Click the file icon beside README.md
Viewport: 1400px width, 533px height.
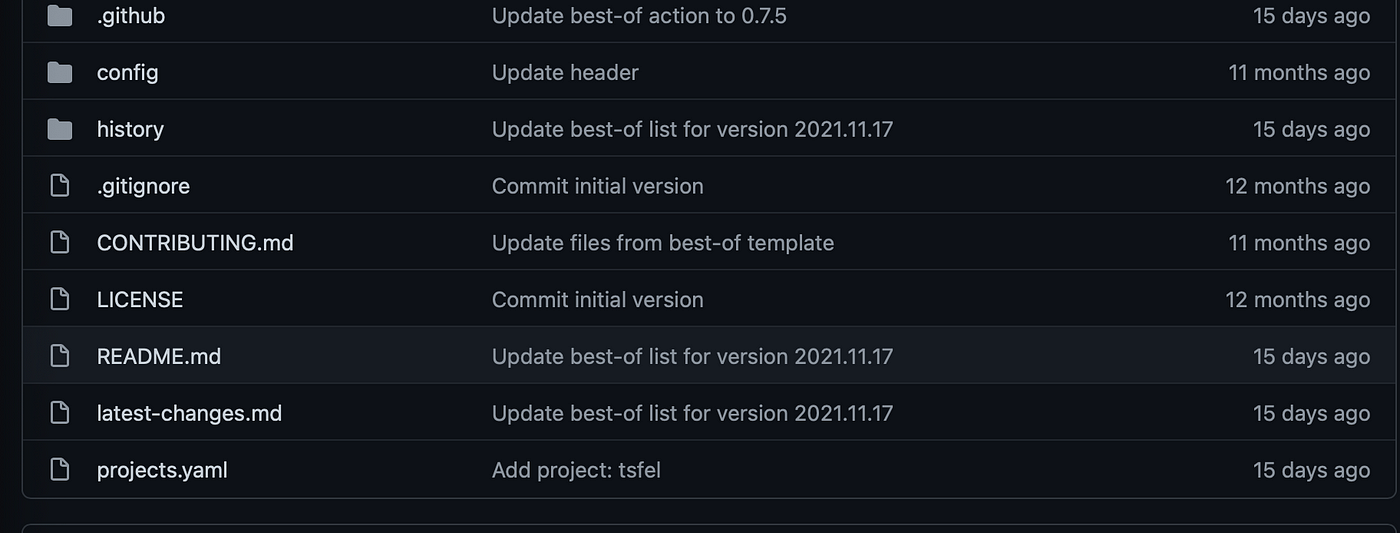(x=60, y=356)
